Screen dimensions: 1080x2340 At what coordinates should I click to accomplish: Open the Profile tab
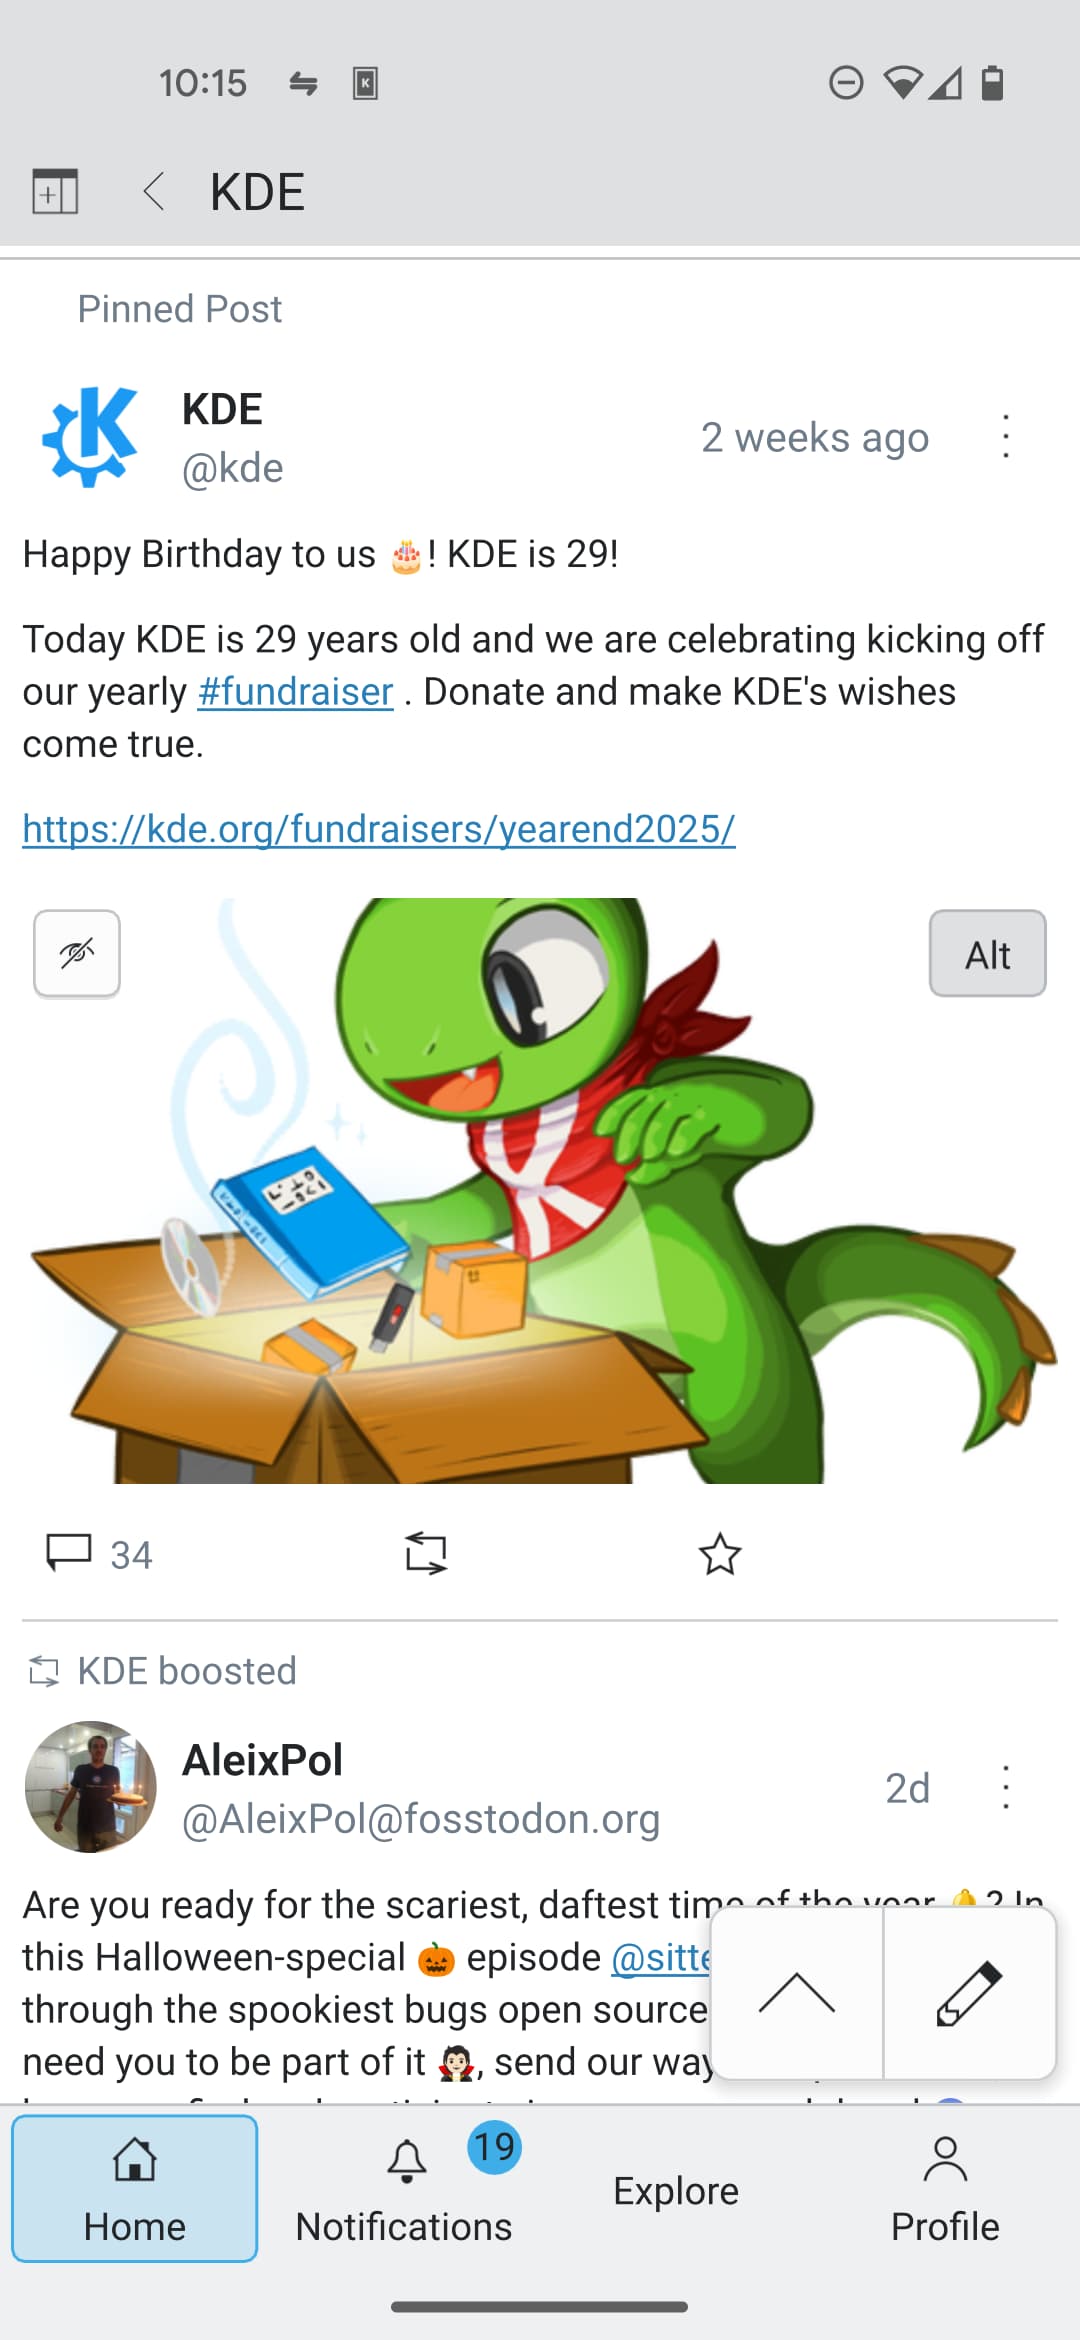click(x=945, y=2188)
